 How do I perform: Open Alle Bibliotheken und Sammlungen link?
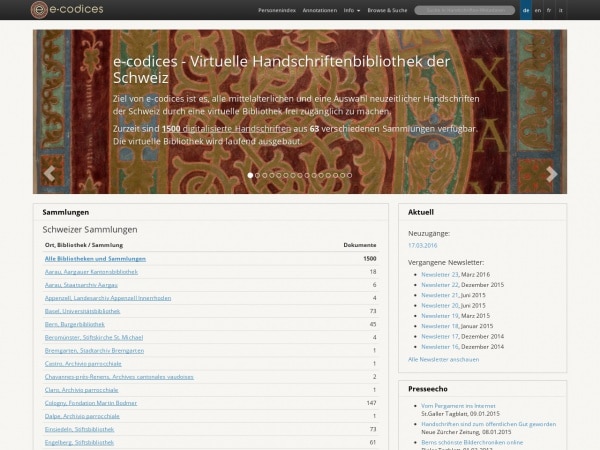(x=95, y=259)
